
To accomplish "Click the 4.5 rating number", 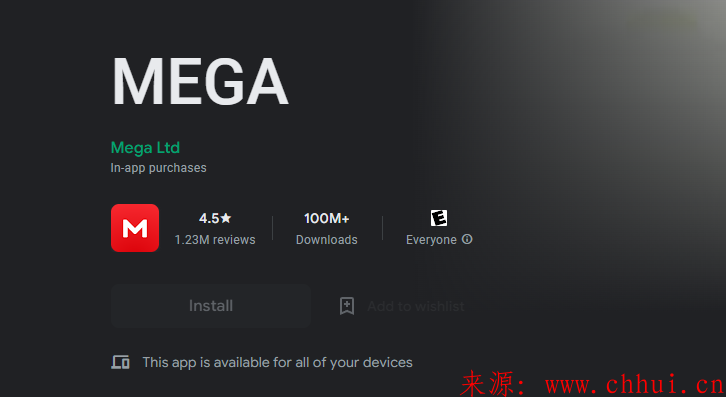I will [209, 218].
